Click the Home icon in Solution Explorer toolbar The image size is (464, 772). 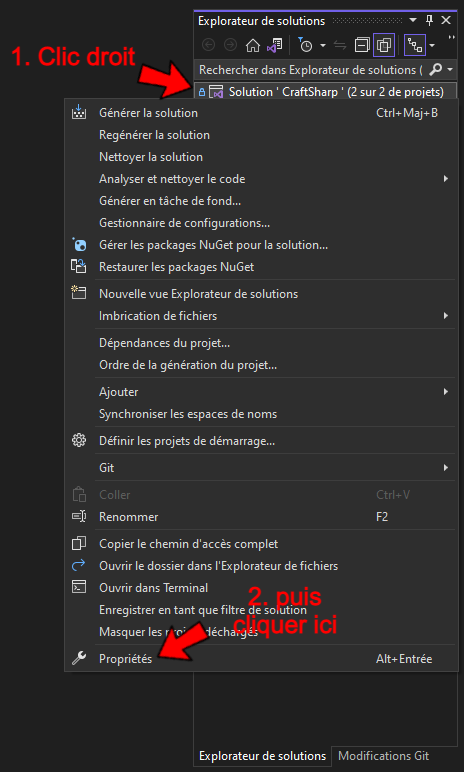click(x=253, y=45)
